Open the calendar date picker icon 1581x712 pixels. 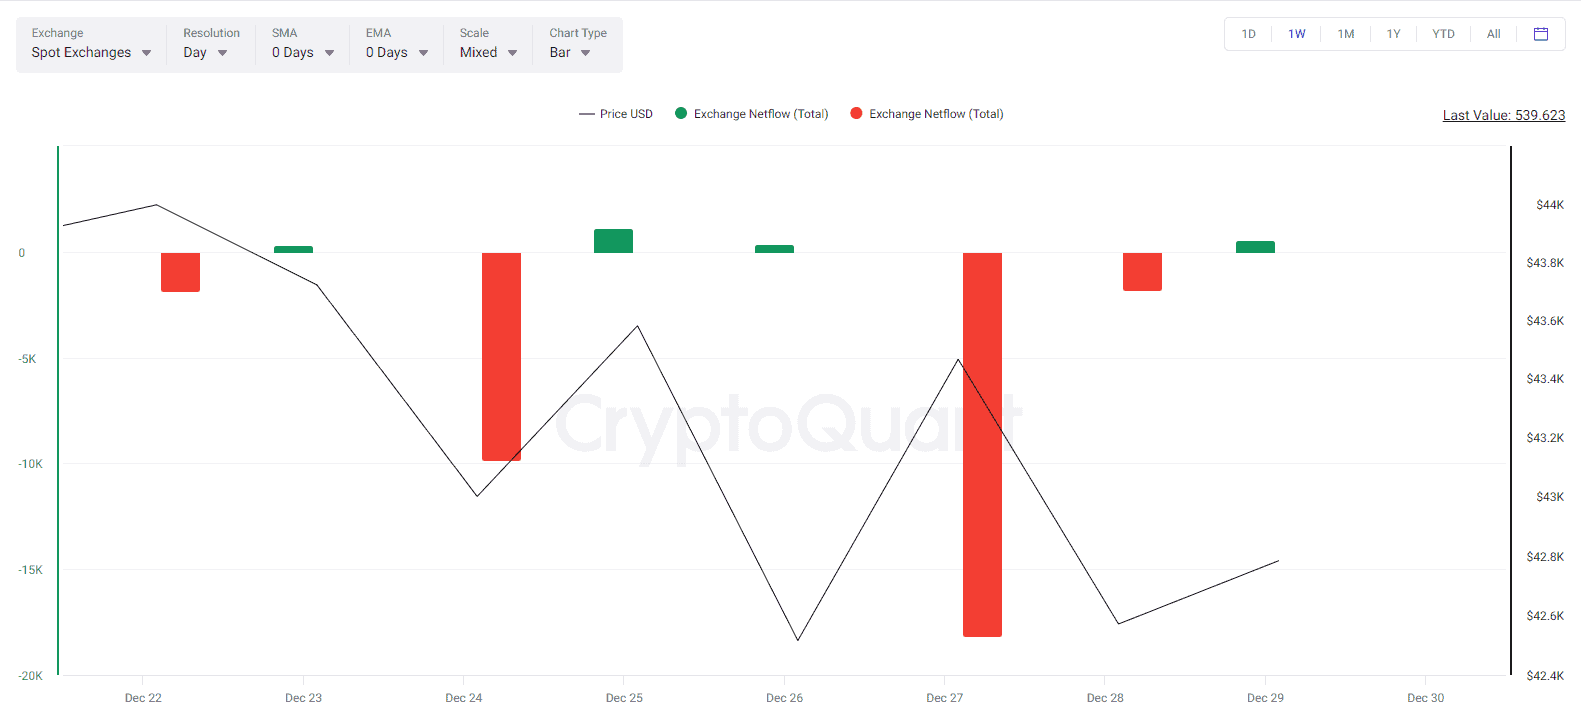point(1541,34)
